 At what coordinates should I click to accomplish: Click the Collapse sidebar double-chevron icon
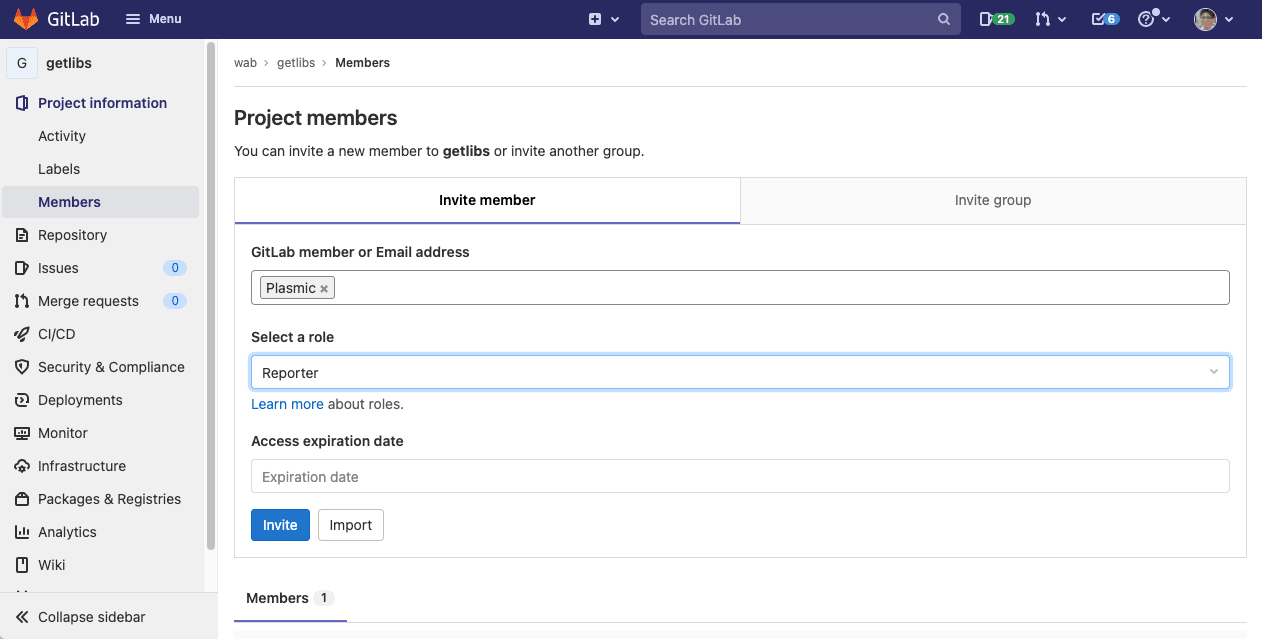[x=22, y=617]
